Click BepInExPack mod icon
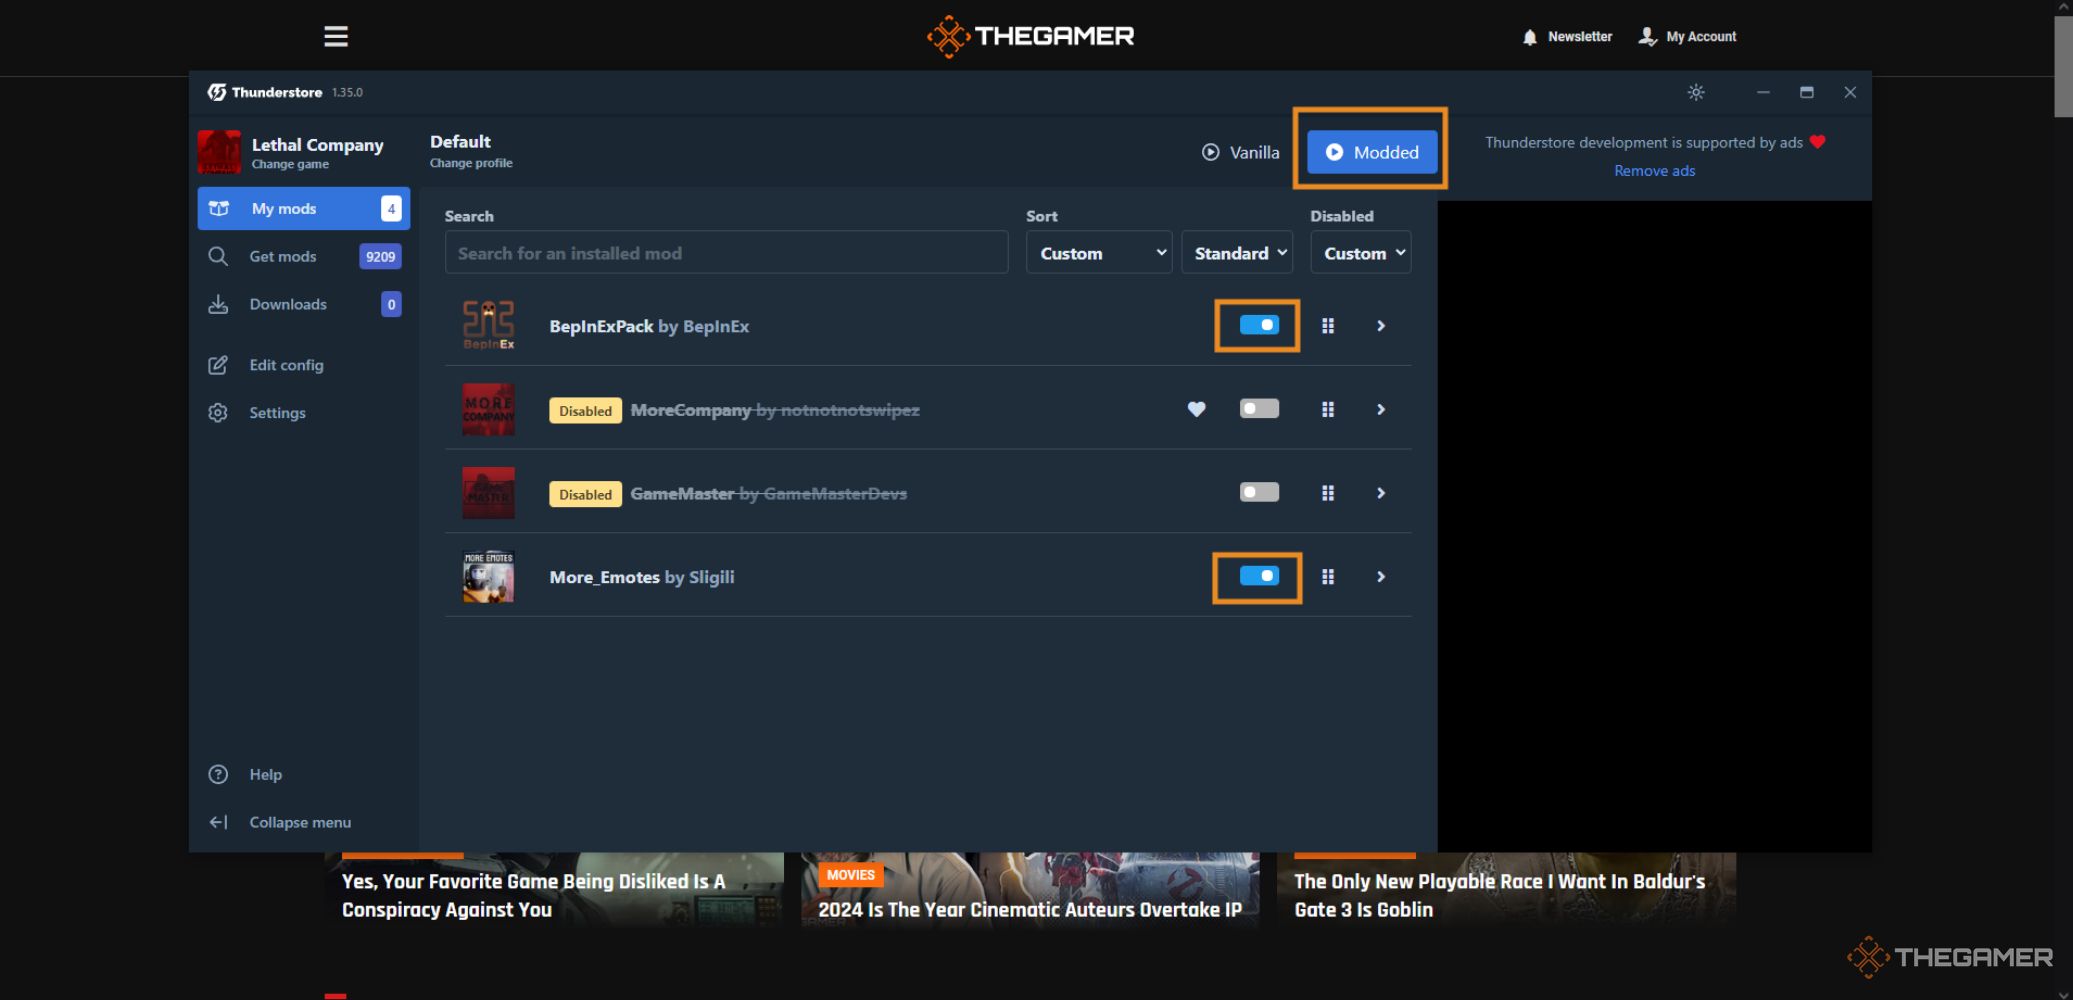The width and height of the screenshot is (2073, 1000). click(488, 325)
